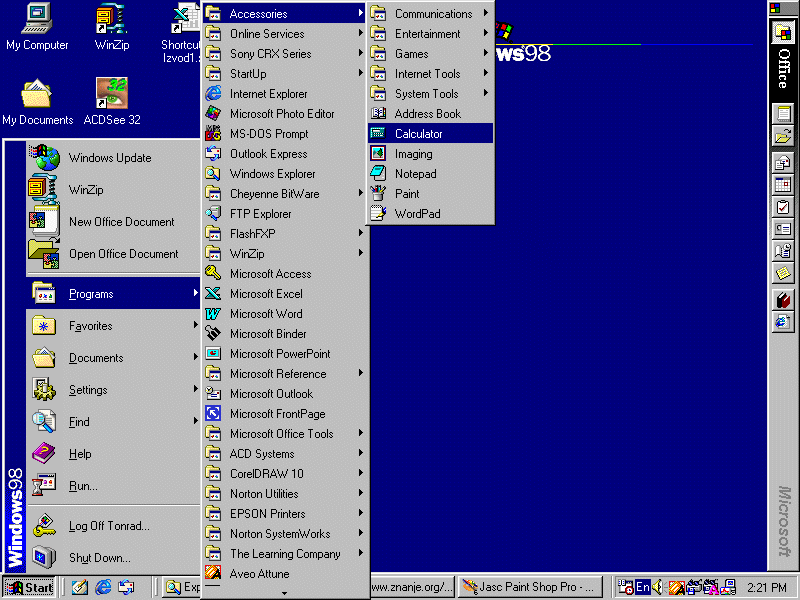Open Microsoft PowerPoint from Programs menu
This screenshot has width=800, height=600.
[x=285, y=354]
